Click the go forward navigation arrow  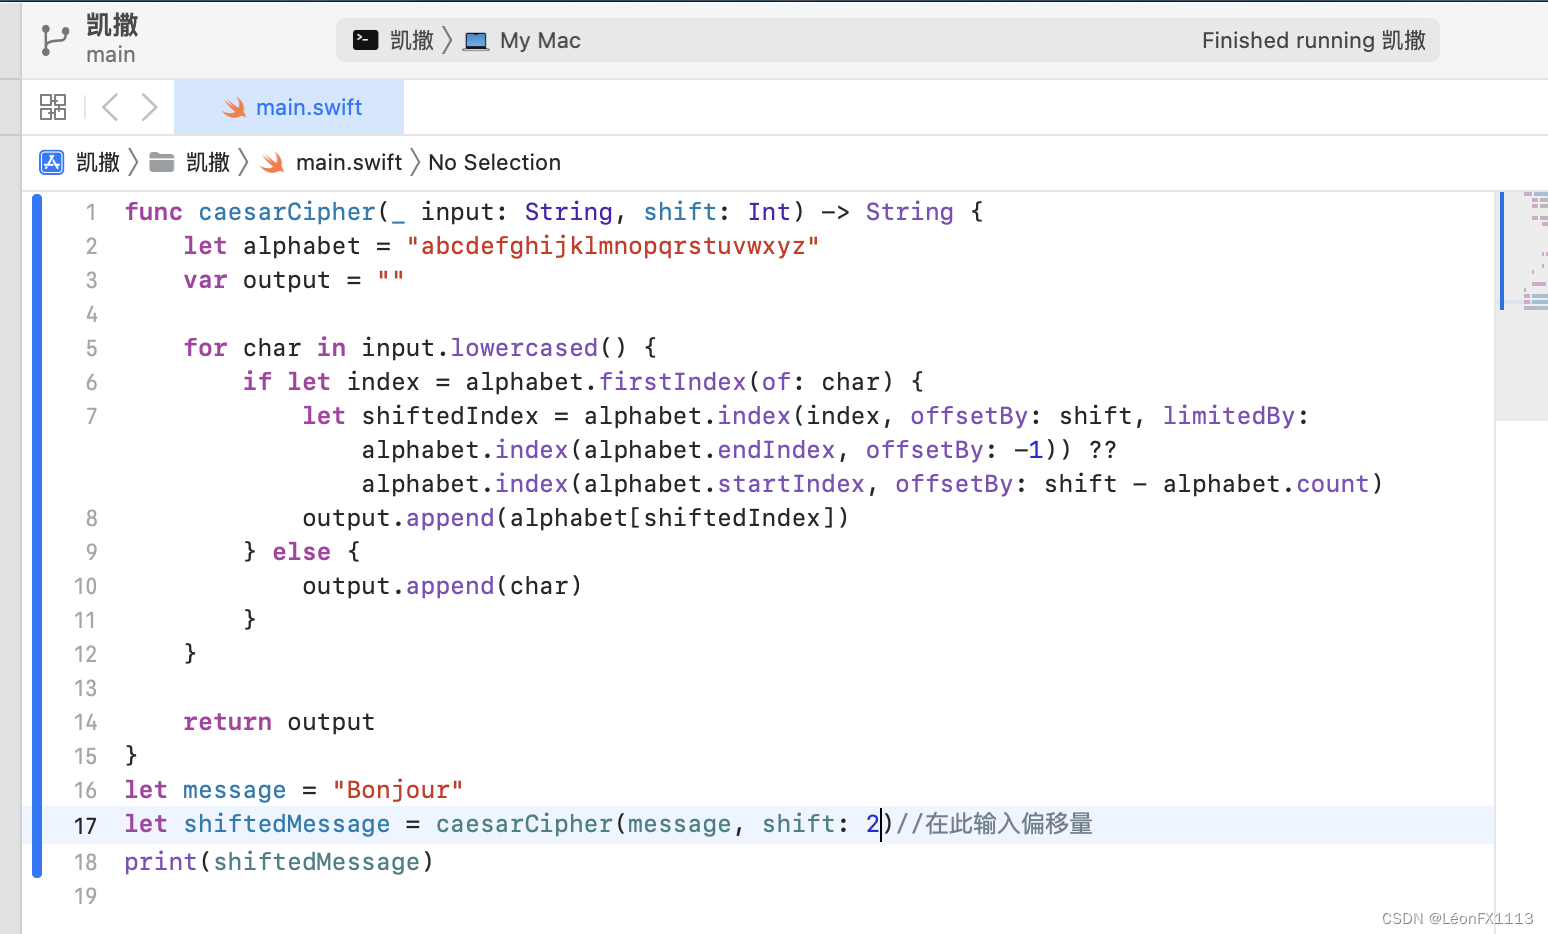149,106
